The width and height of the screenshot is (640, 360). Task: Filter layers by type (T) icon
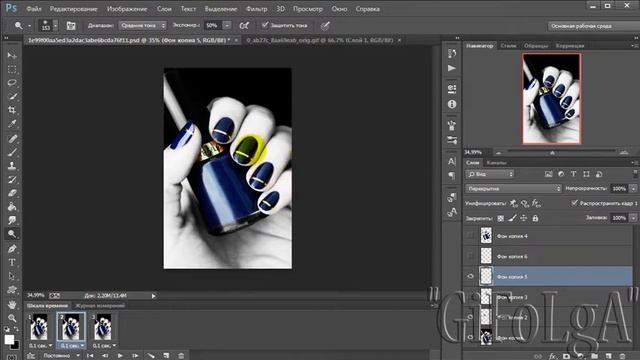click(573, 174)
